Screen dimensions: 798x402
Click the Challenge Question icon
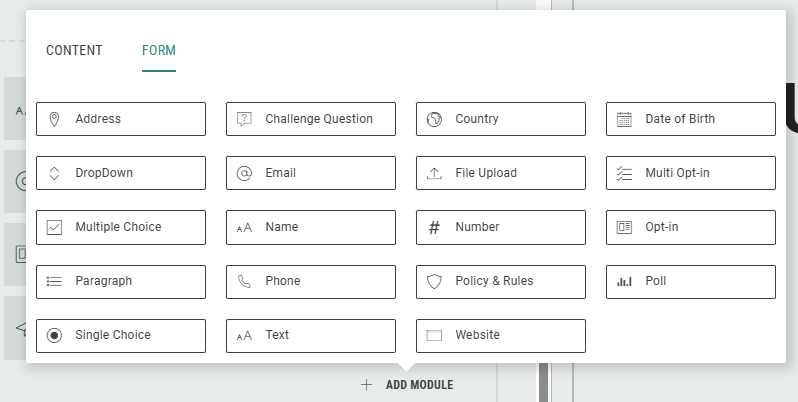coord(244,119)
